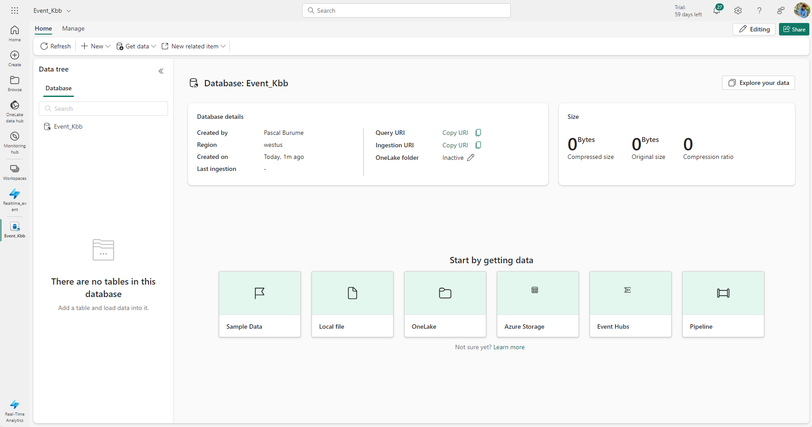The image size is (812, 427).
Task: Open the app launcher grid icon
Action: [14, 10]
